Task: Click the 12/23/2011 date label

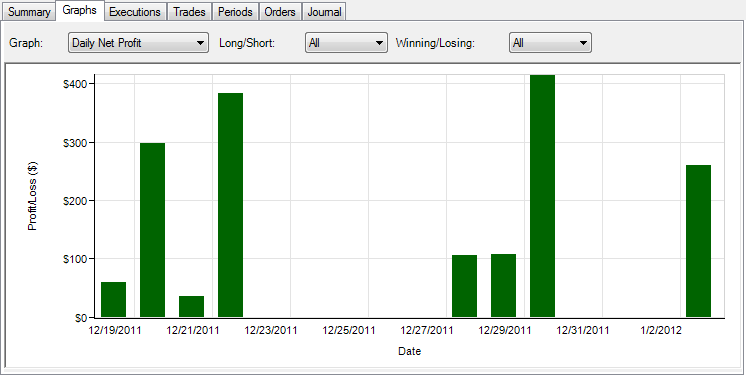Action: point(271,330)
